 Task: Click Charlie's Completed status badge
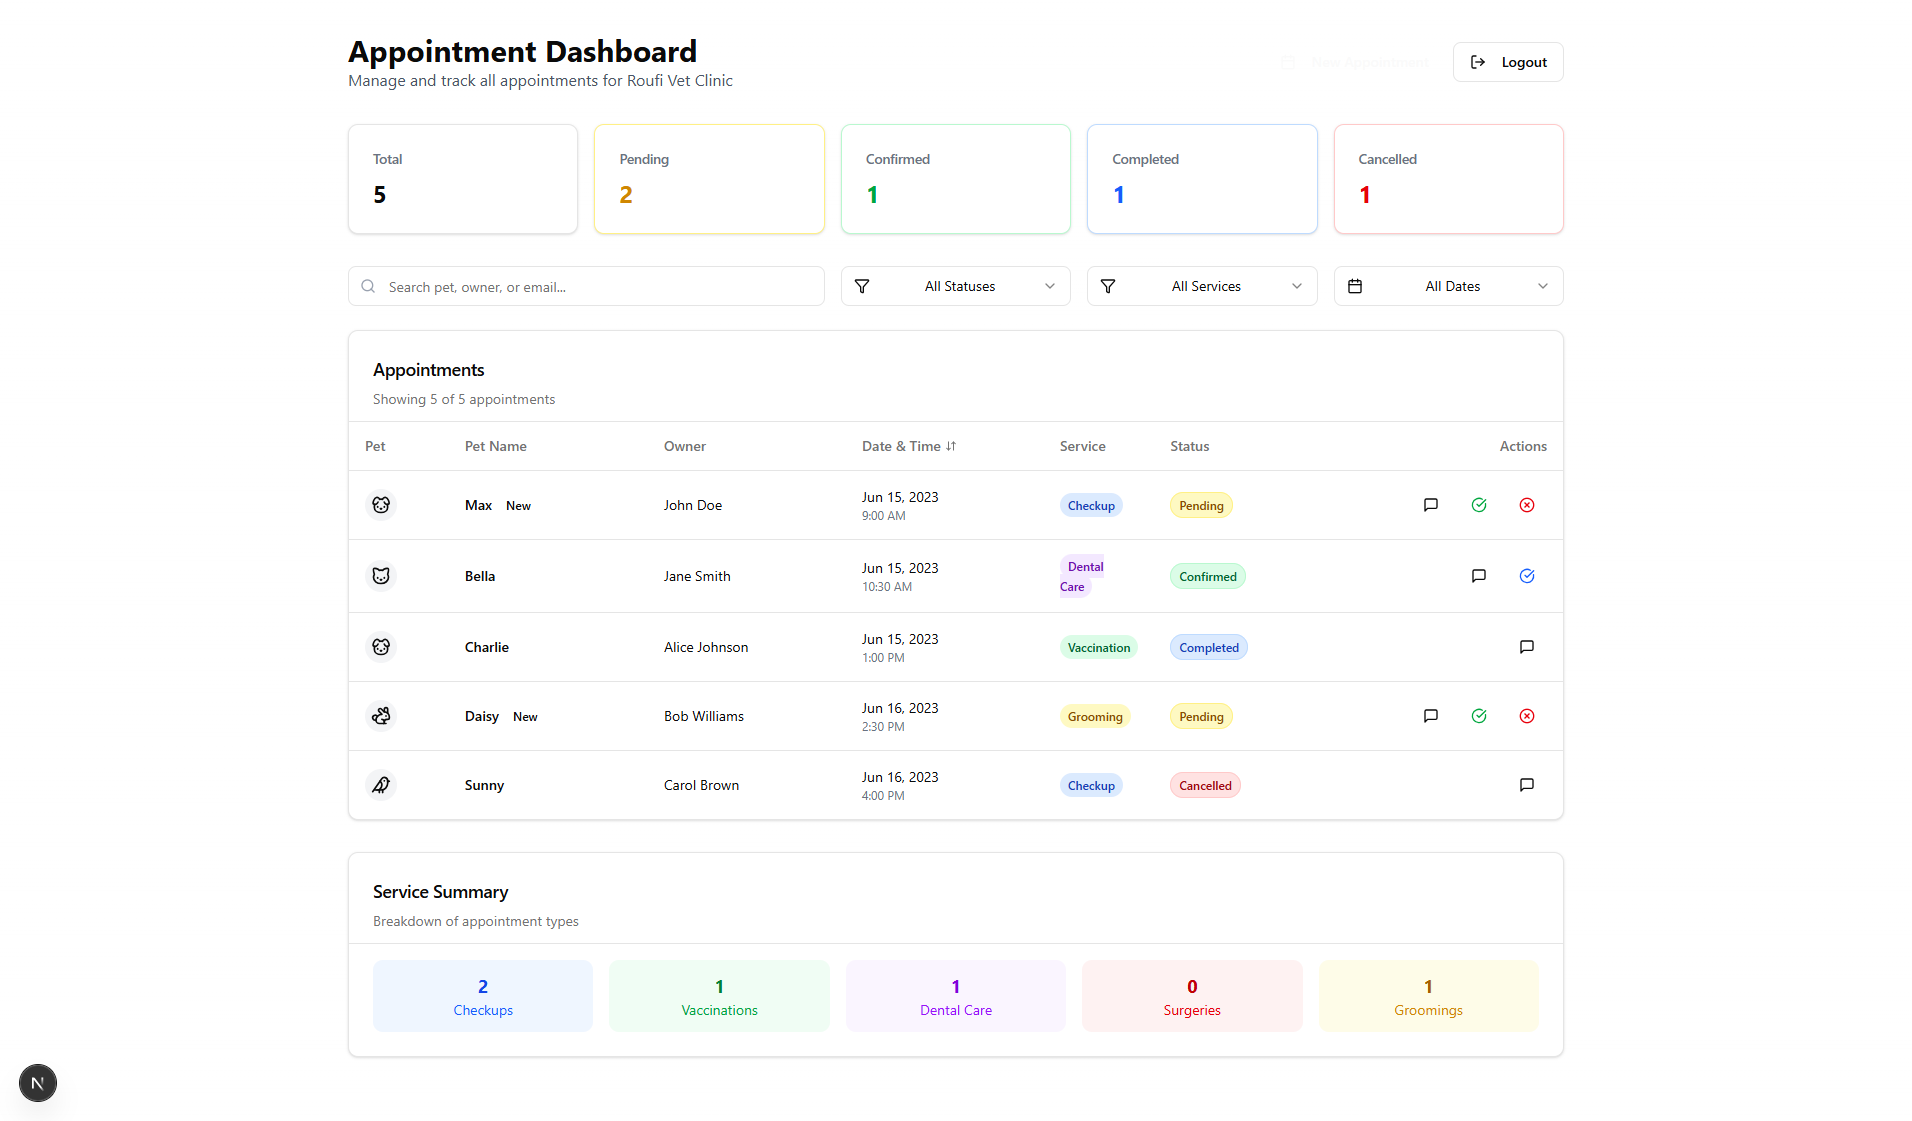click(x=1209, y=648)
